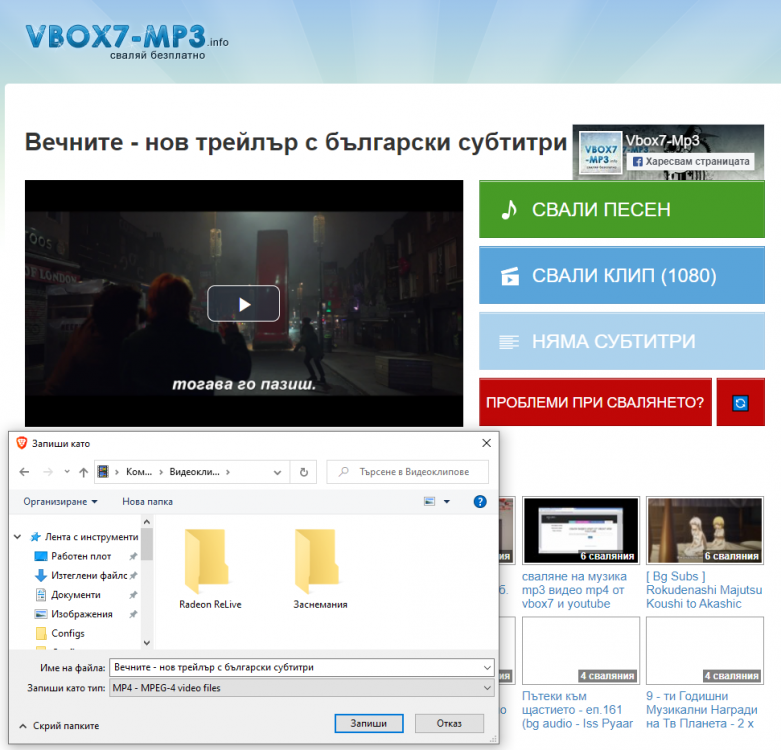781x750 pixels.
Task: Collapse folders with Скрий папките
Action: [59, 726]
